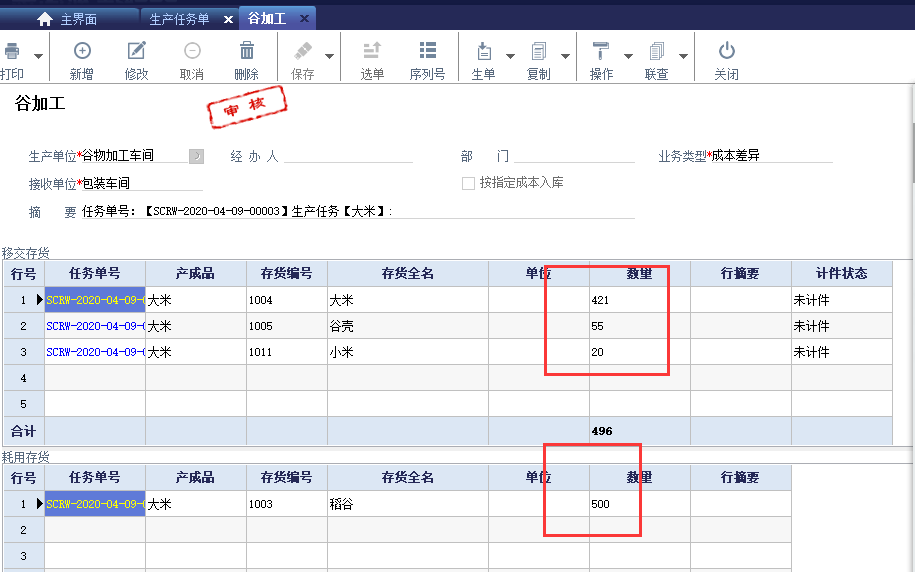915x572 pixels.
Task: Close the 谷加工 tab
Action: (x=304, y=19)
